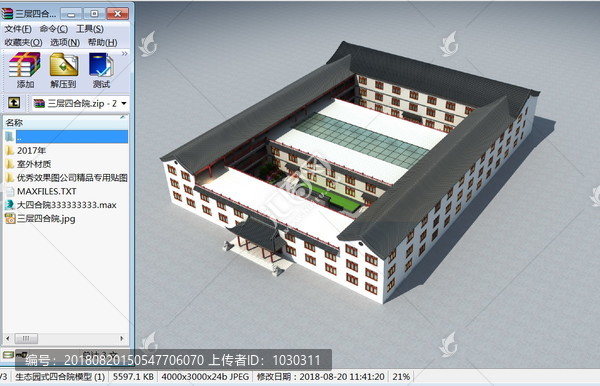Open the Options (选项) menu
This screenshot has height=386, width=600.
tap(65, 42)
